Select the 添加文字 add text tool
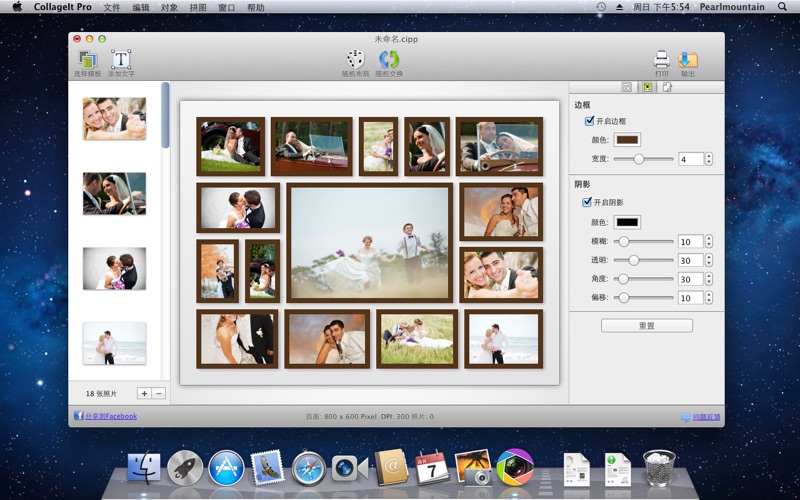The height and width of the screenshot is (500, 800). tap(121, 60)
